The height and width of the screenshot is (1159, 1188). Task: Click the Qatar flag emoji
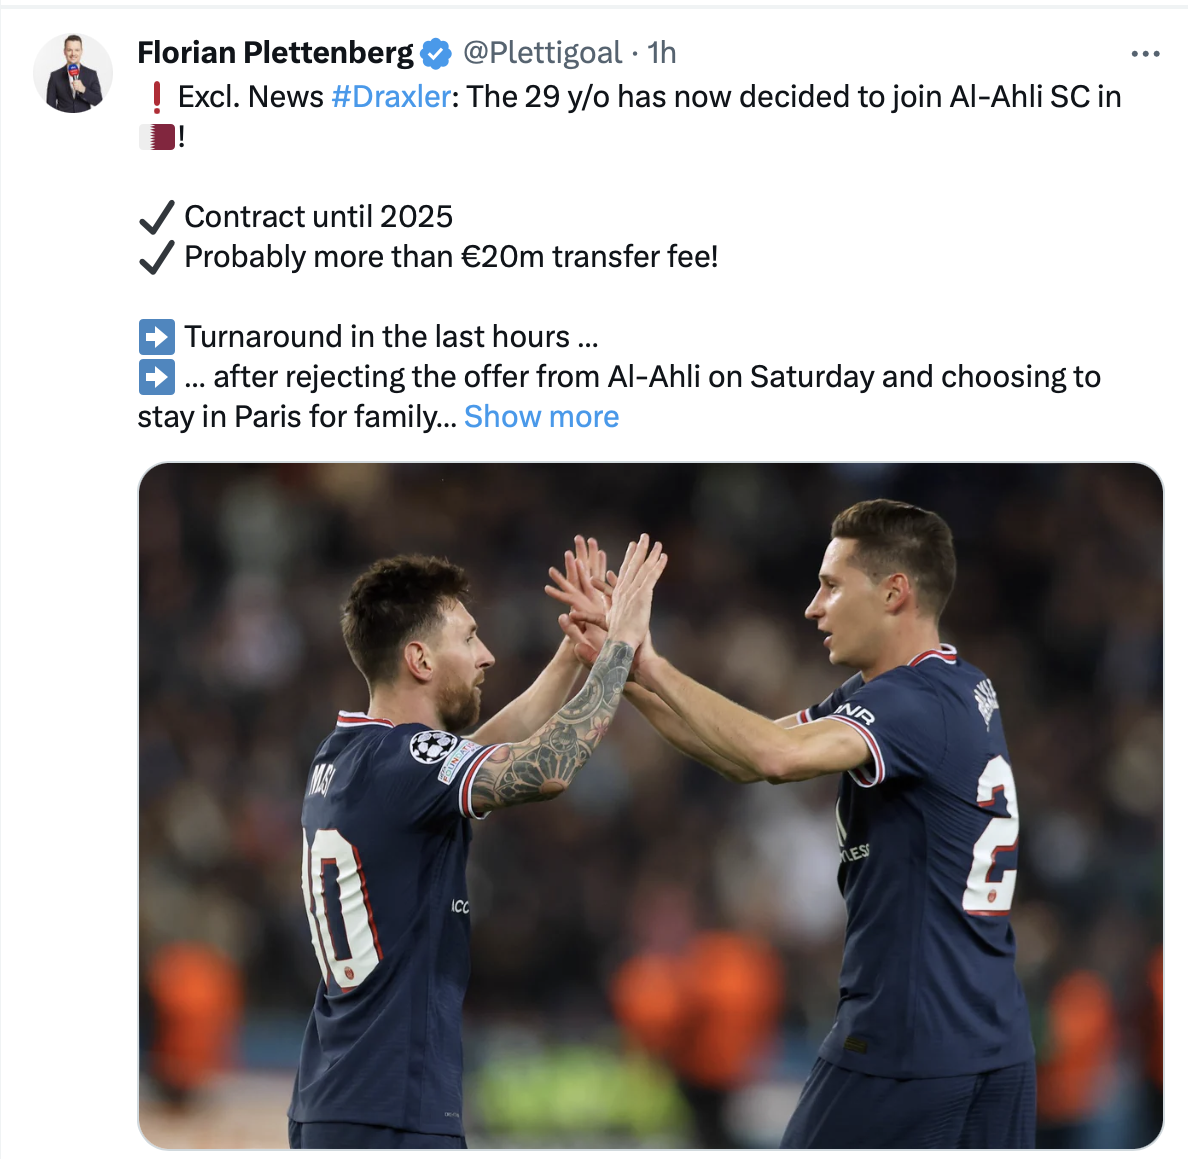point(157,137)
